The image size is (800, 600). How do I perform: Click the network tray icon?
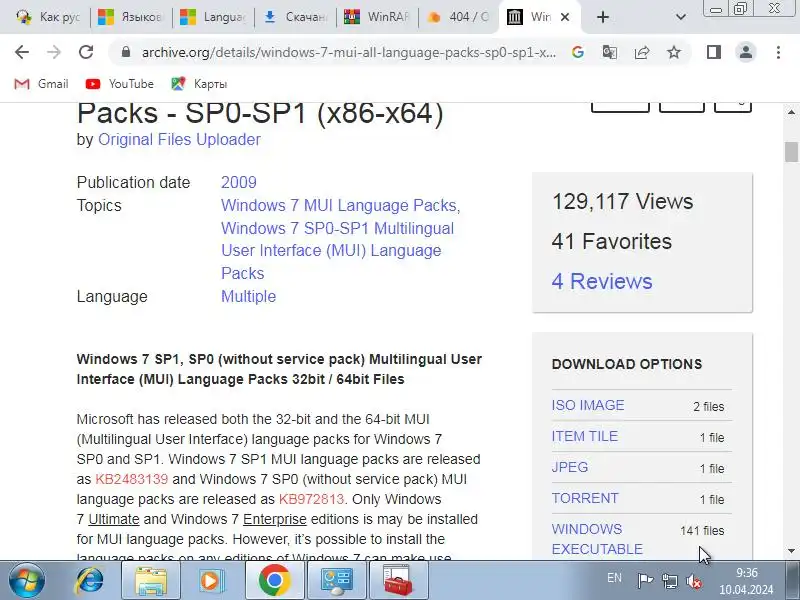670,581
